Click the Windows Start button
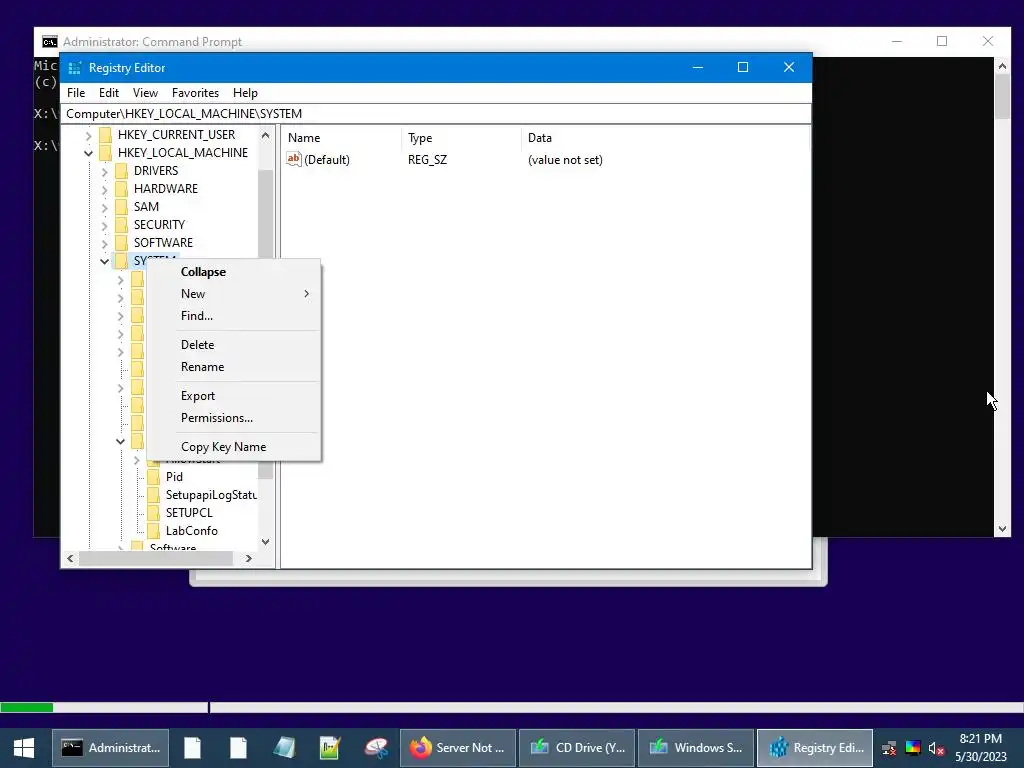 coord(24,748)
